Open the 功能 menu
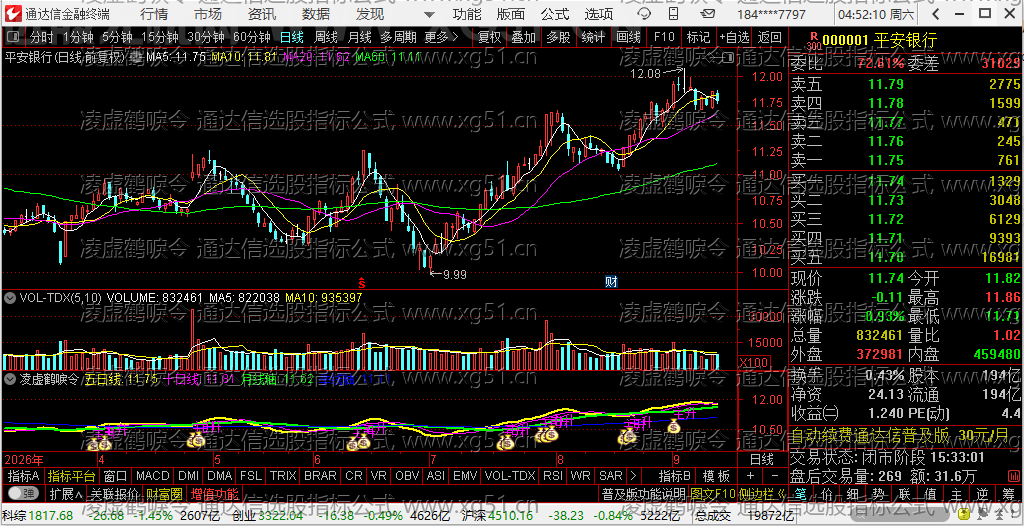The width and height of the screenshot is (1024, 526). point(466,14)
